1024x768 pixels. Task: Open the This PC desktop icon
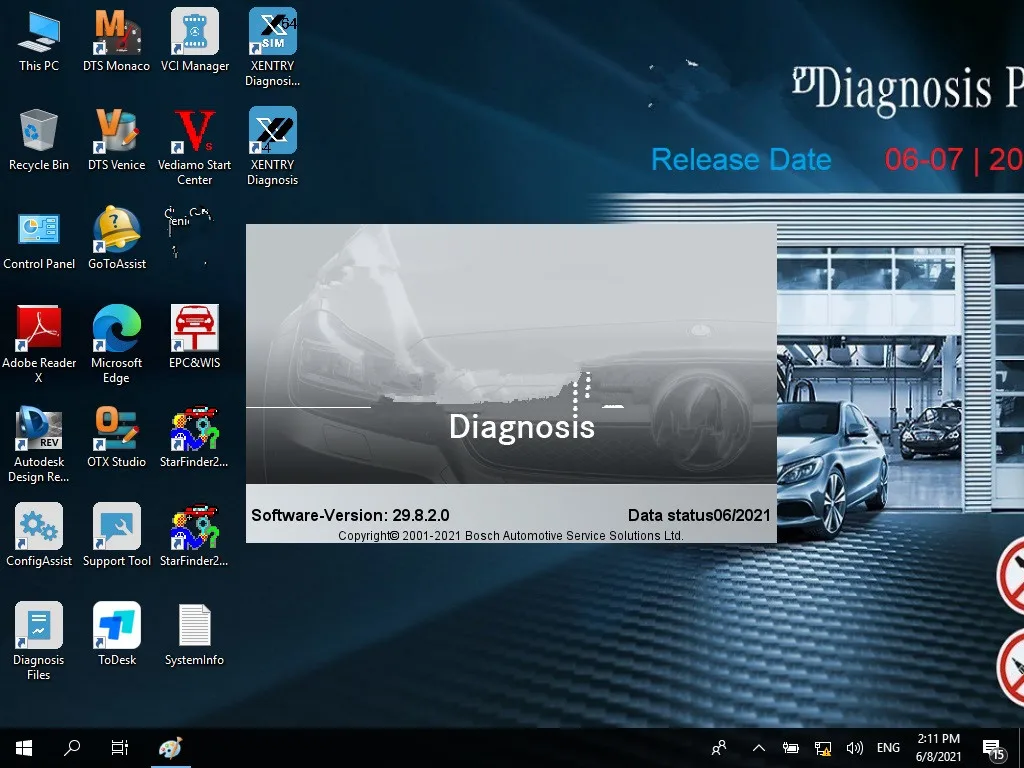(x=39, y=40)
